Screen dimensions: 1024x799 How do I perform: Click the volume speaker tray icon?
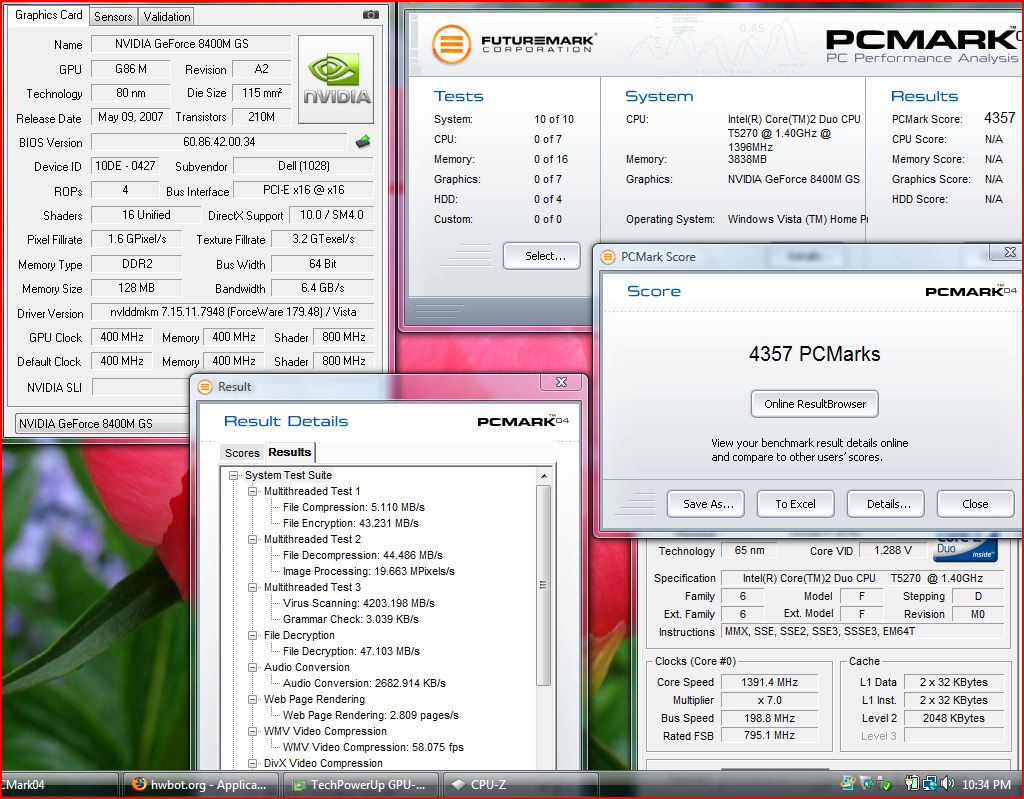click(x=948, y=783)
